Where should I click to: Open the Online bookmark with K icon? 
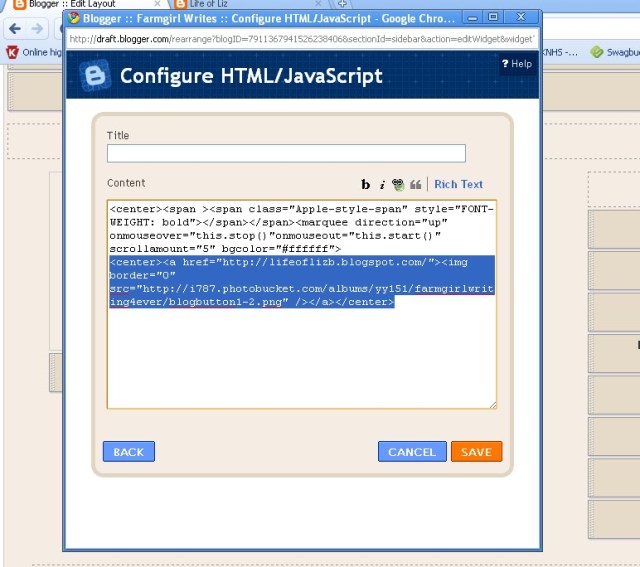(28, 52)
